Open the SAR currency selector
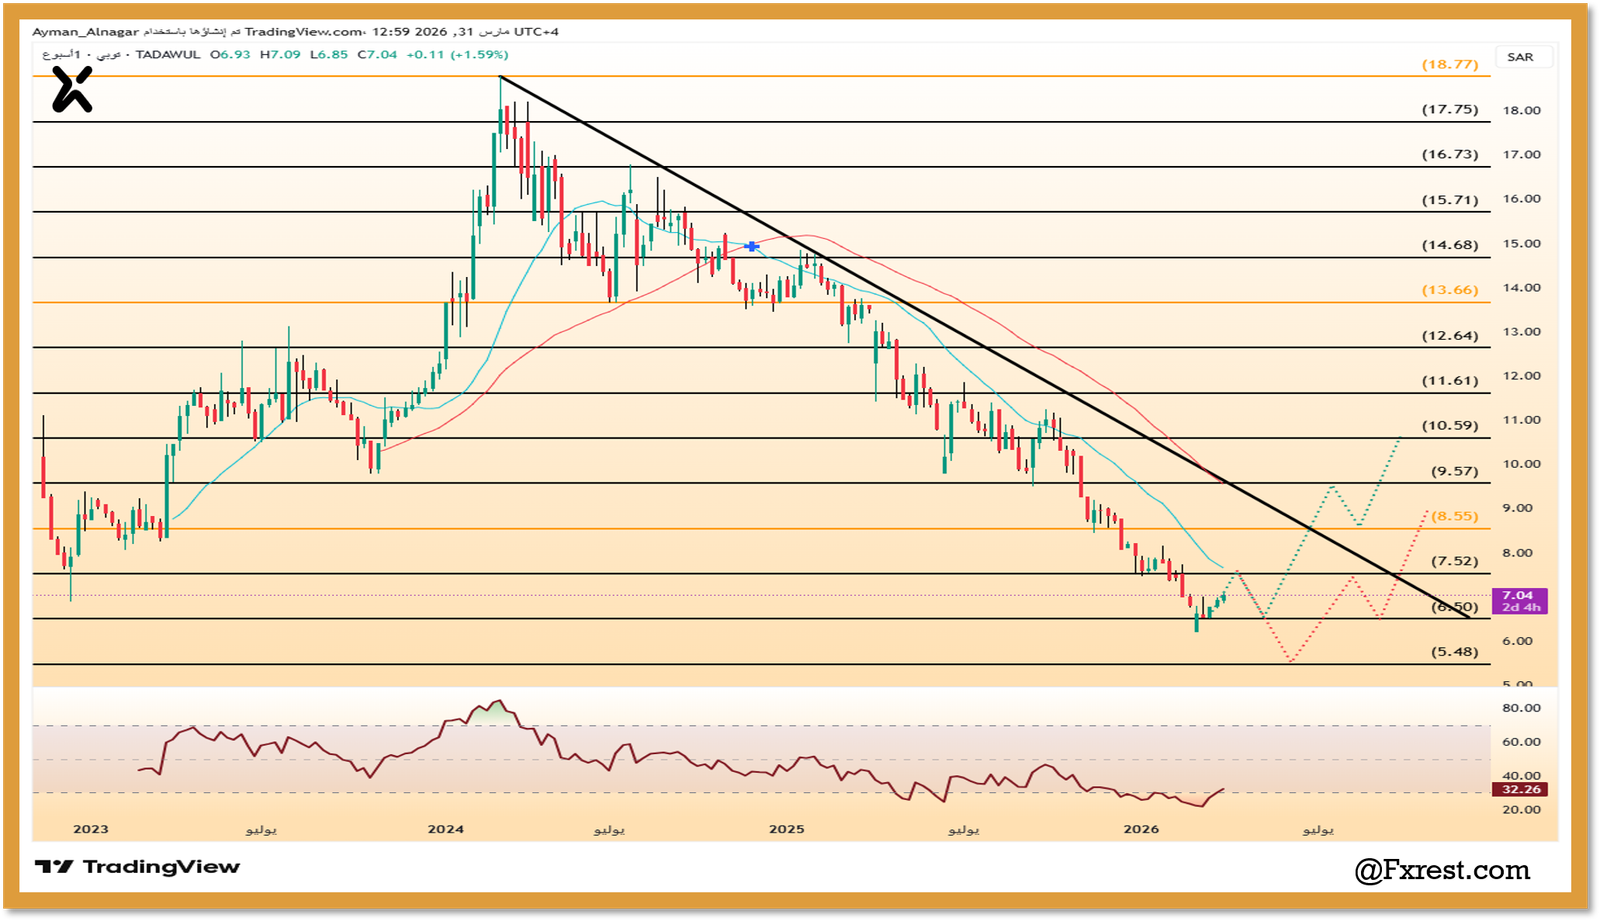The image size is (1600, 921). point(1520,57)
